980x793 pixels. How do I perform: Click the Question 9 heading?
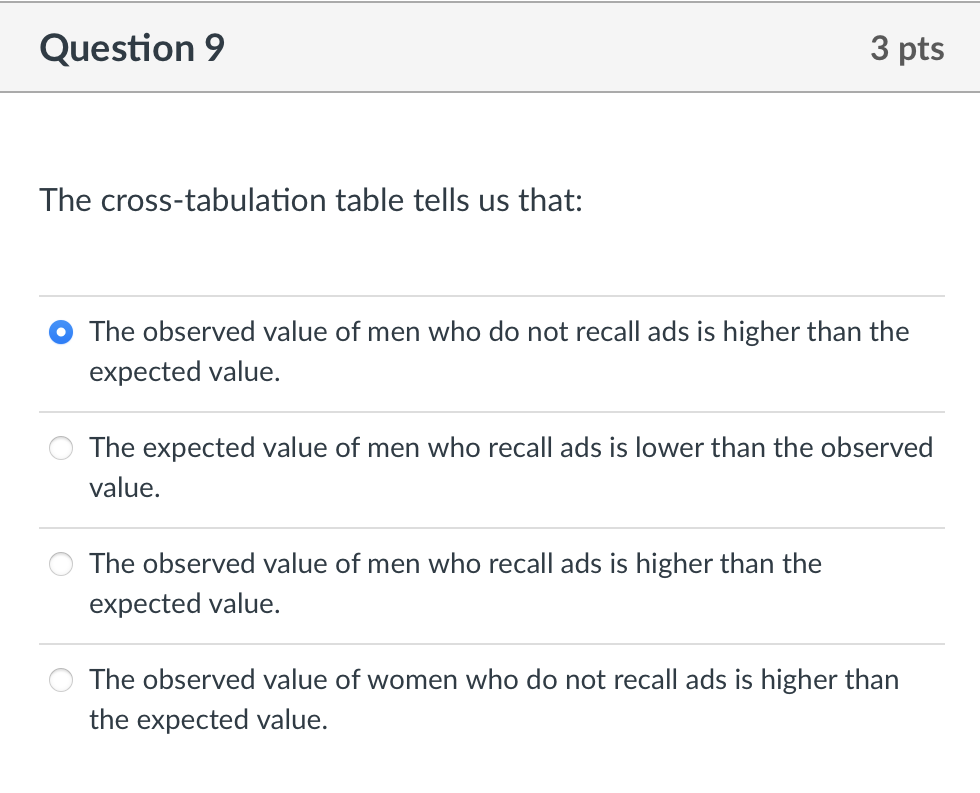tap(130, 47)
